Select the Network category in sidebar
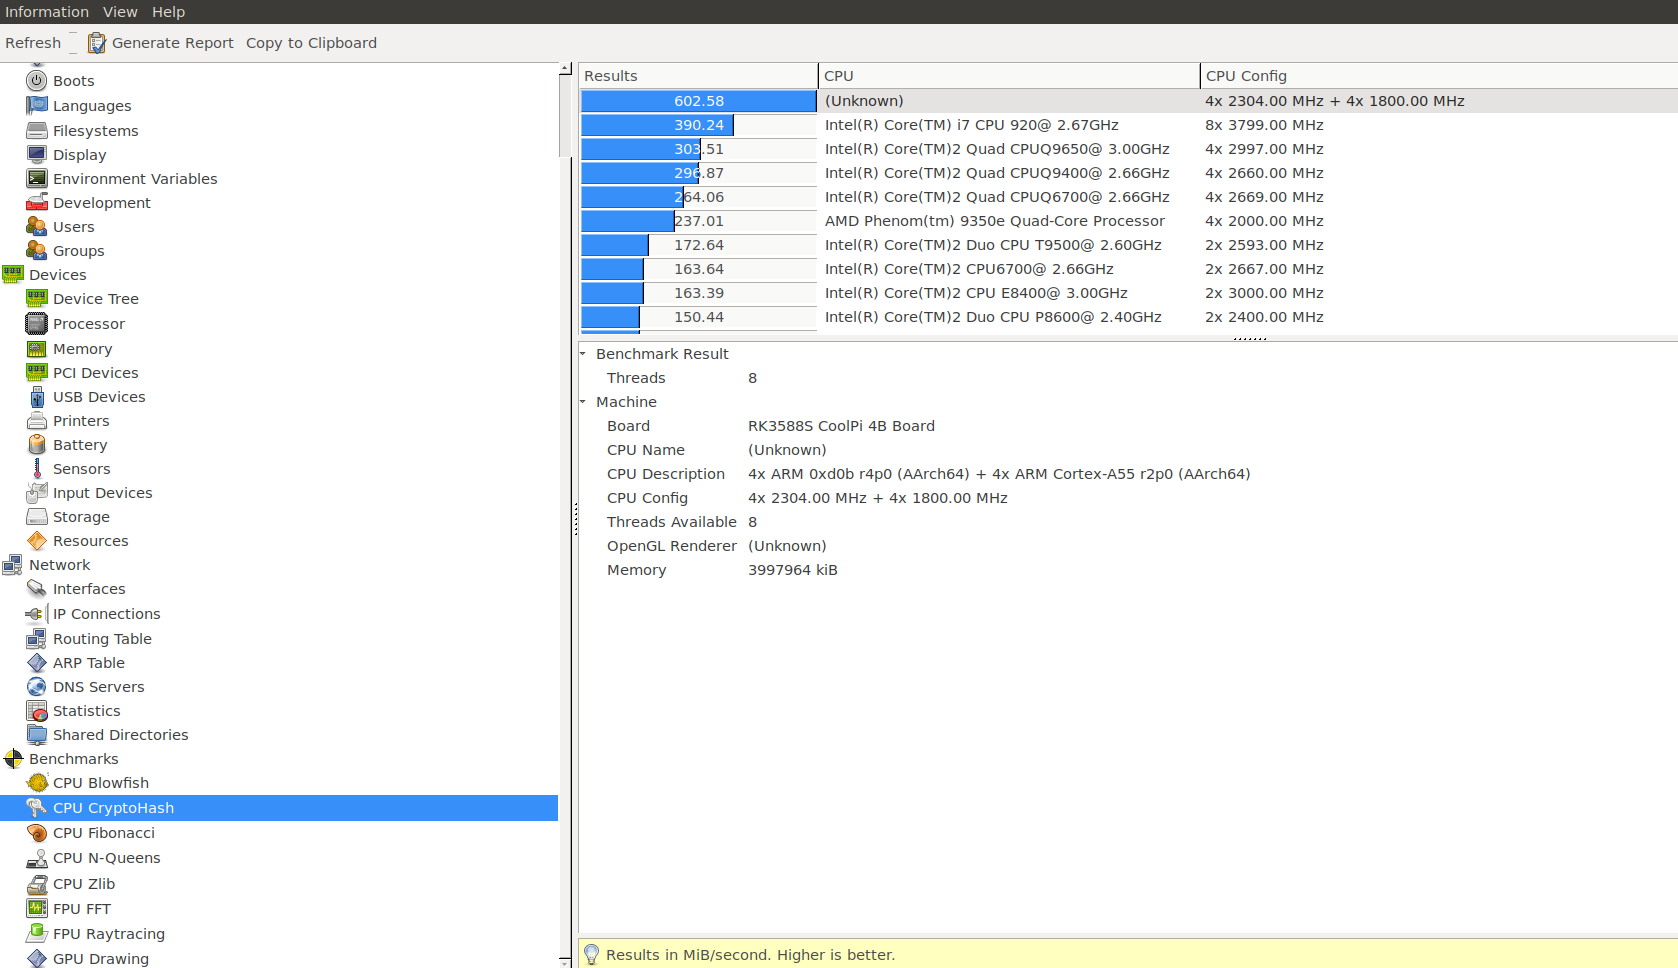Viewport: 1678px width, 968px height. click(x=60, y=565)
